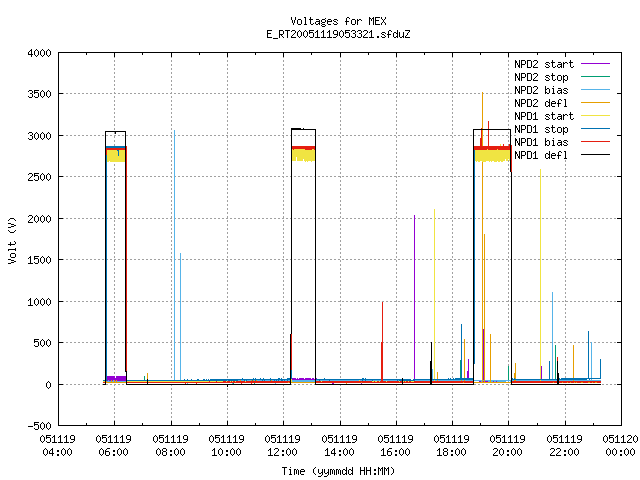Image resolution: width=640 pixels, height=480 pixels.
Task: Click the red spike reaching 1000 V
Action: (382, 341)
